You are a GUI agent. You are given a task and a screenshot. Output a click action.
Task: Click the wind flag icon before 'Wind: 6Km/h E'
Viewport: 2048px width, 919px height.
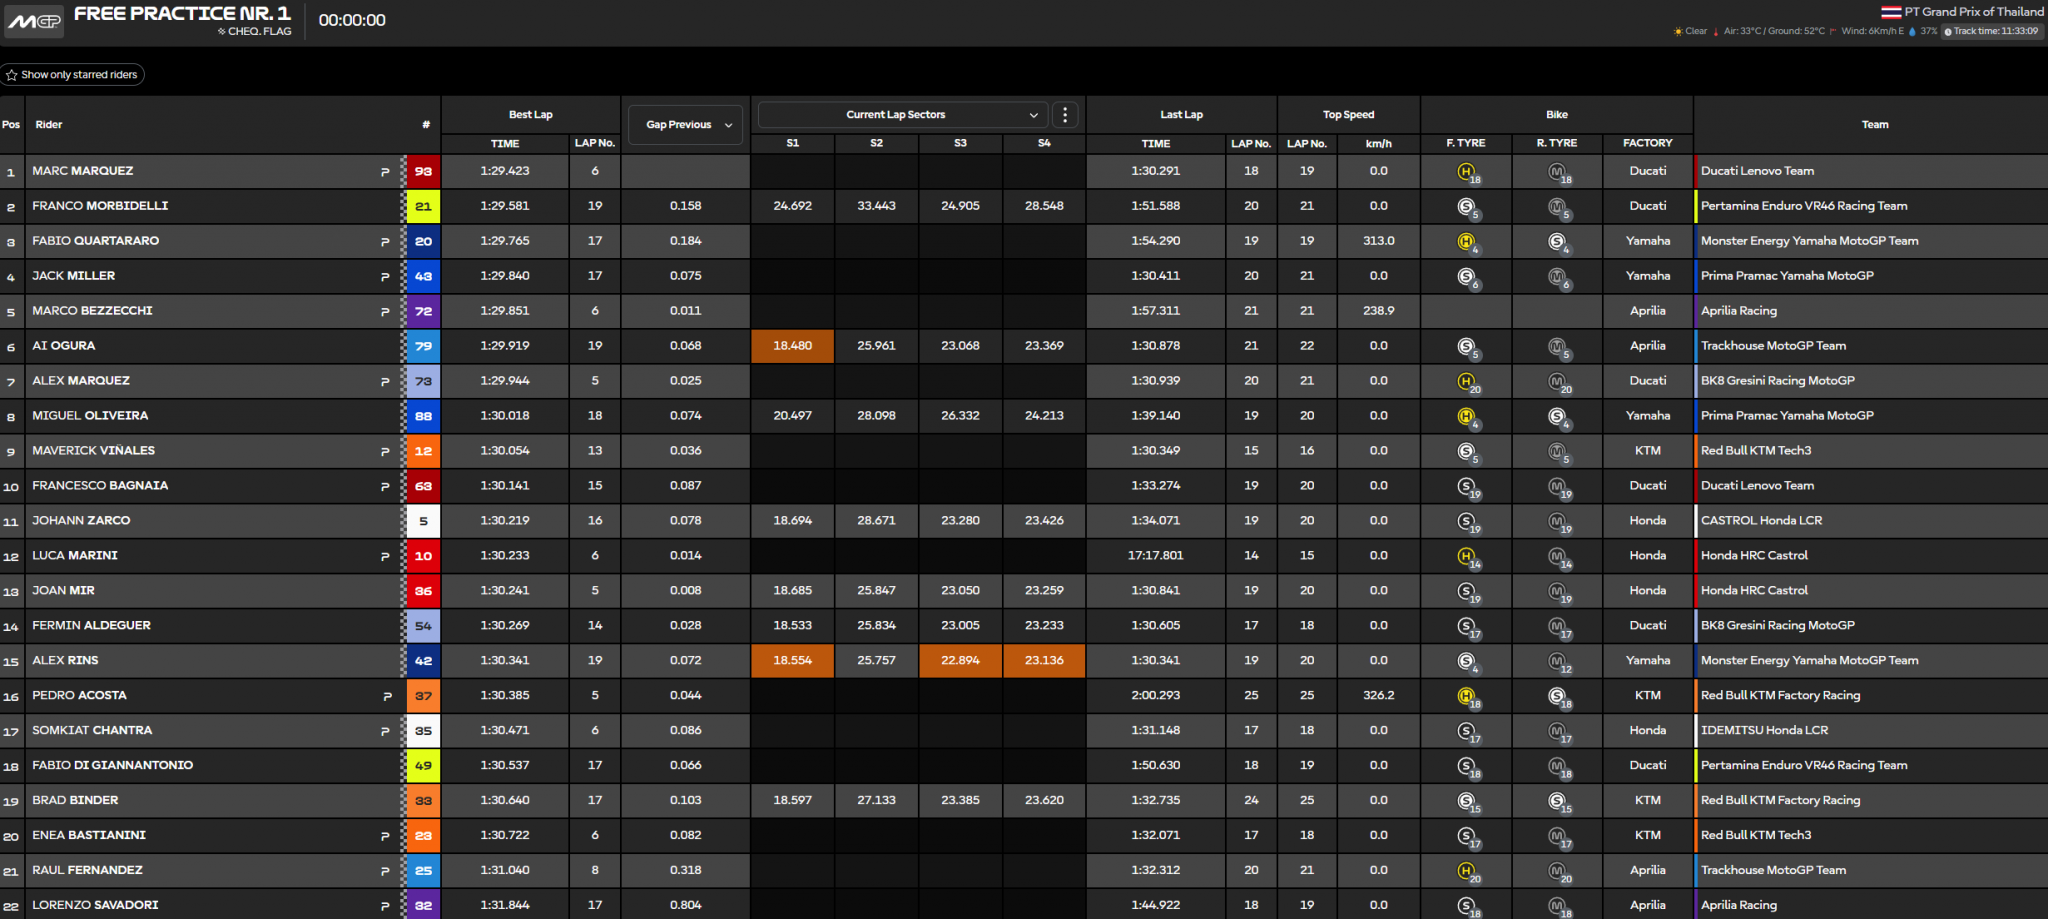(1834, 31)
